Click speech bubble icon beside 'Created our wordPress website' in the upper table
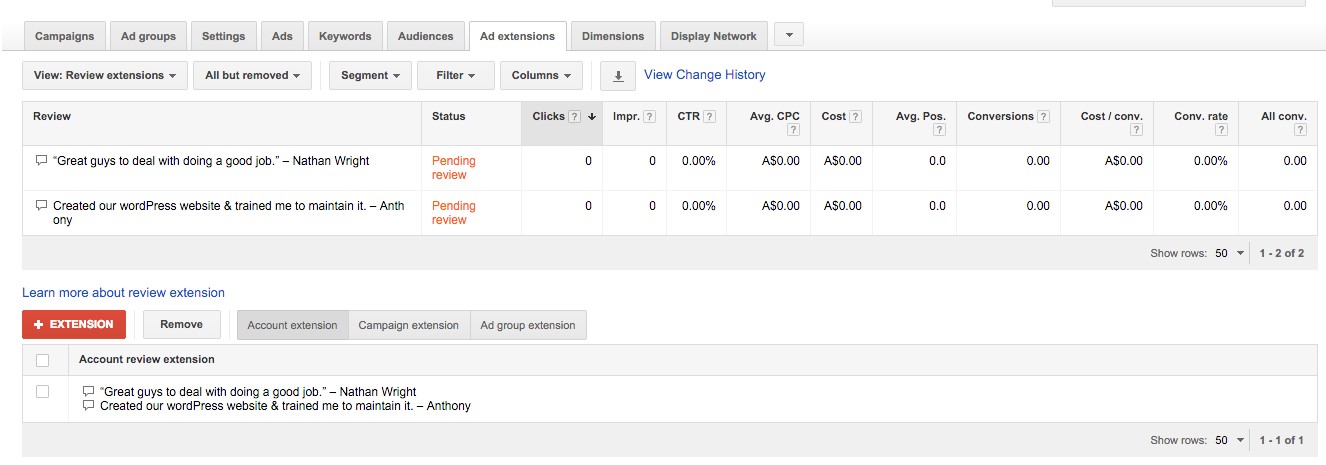 41,205
